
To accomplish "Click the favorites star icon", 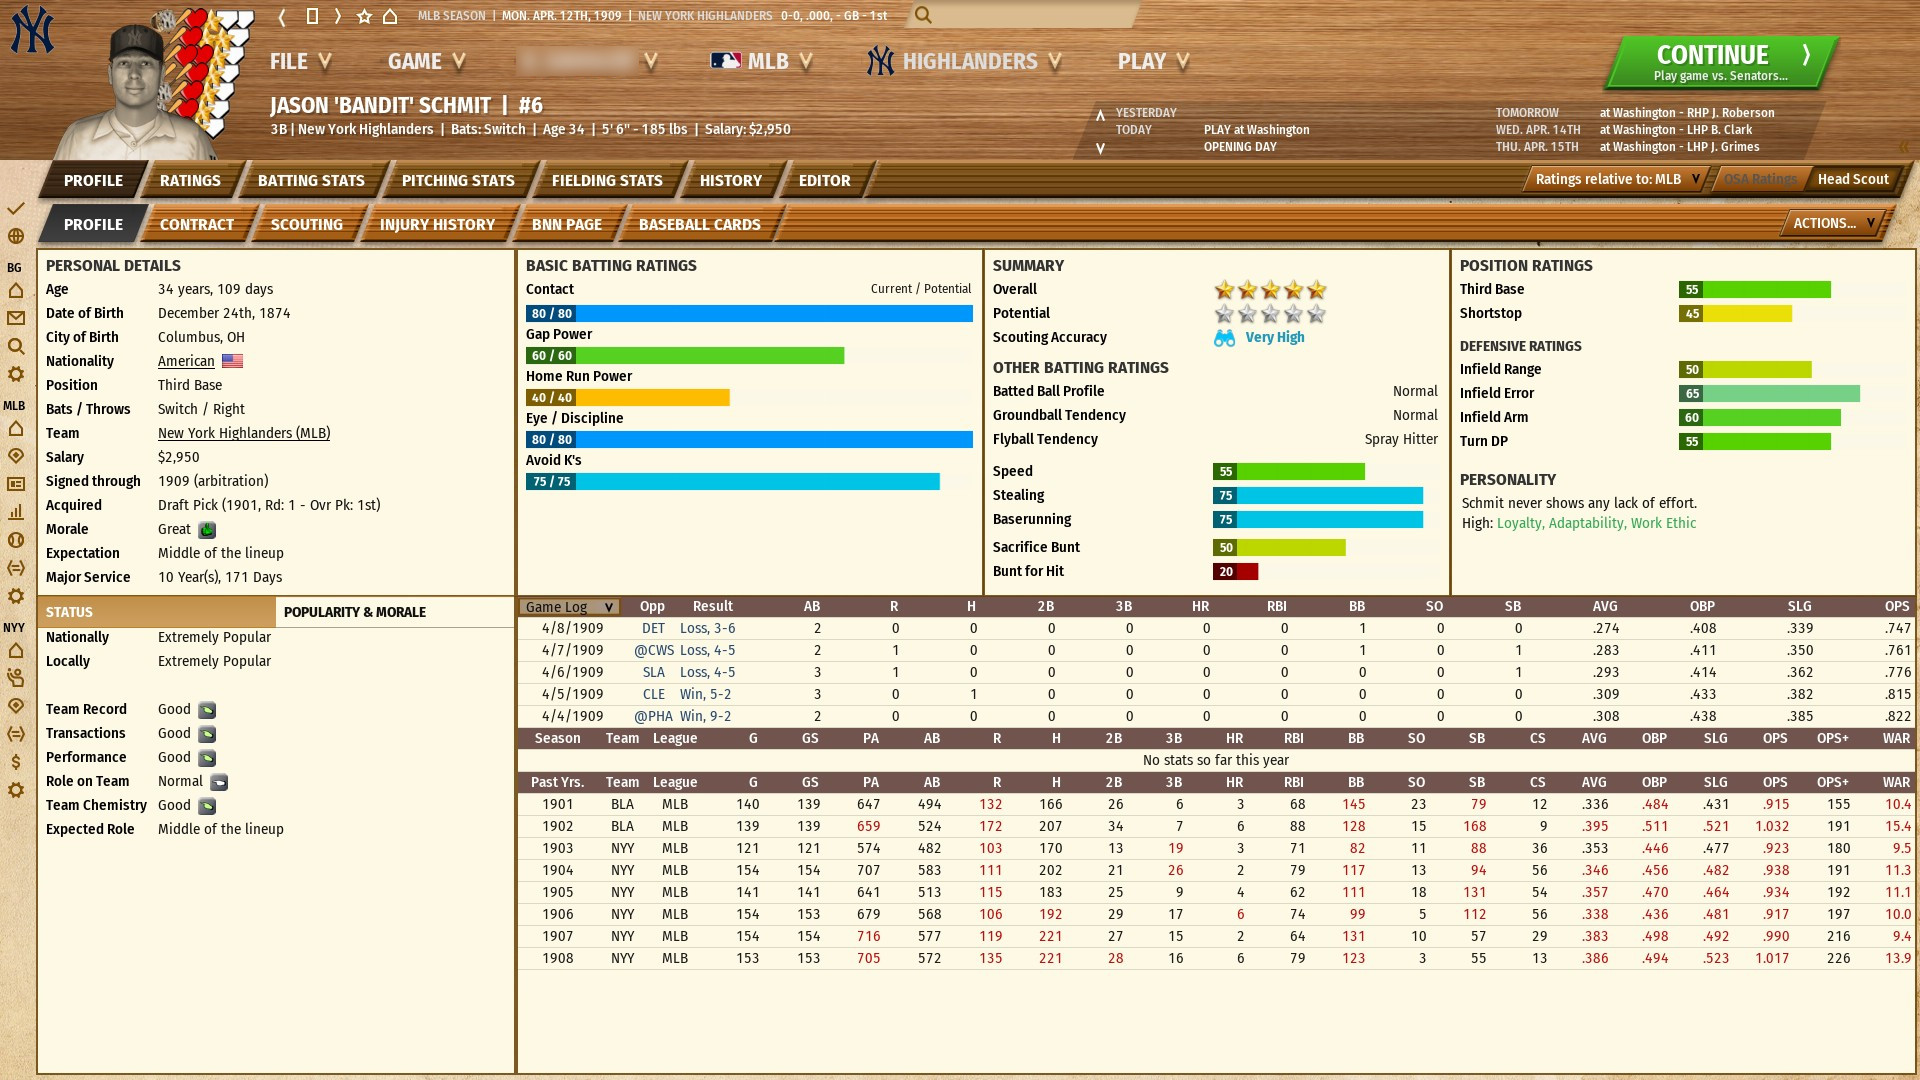I will pos(364,16).
